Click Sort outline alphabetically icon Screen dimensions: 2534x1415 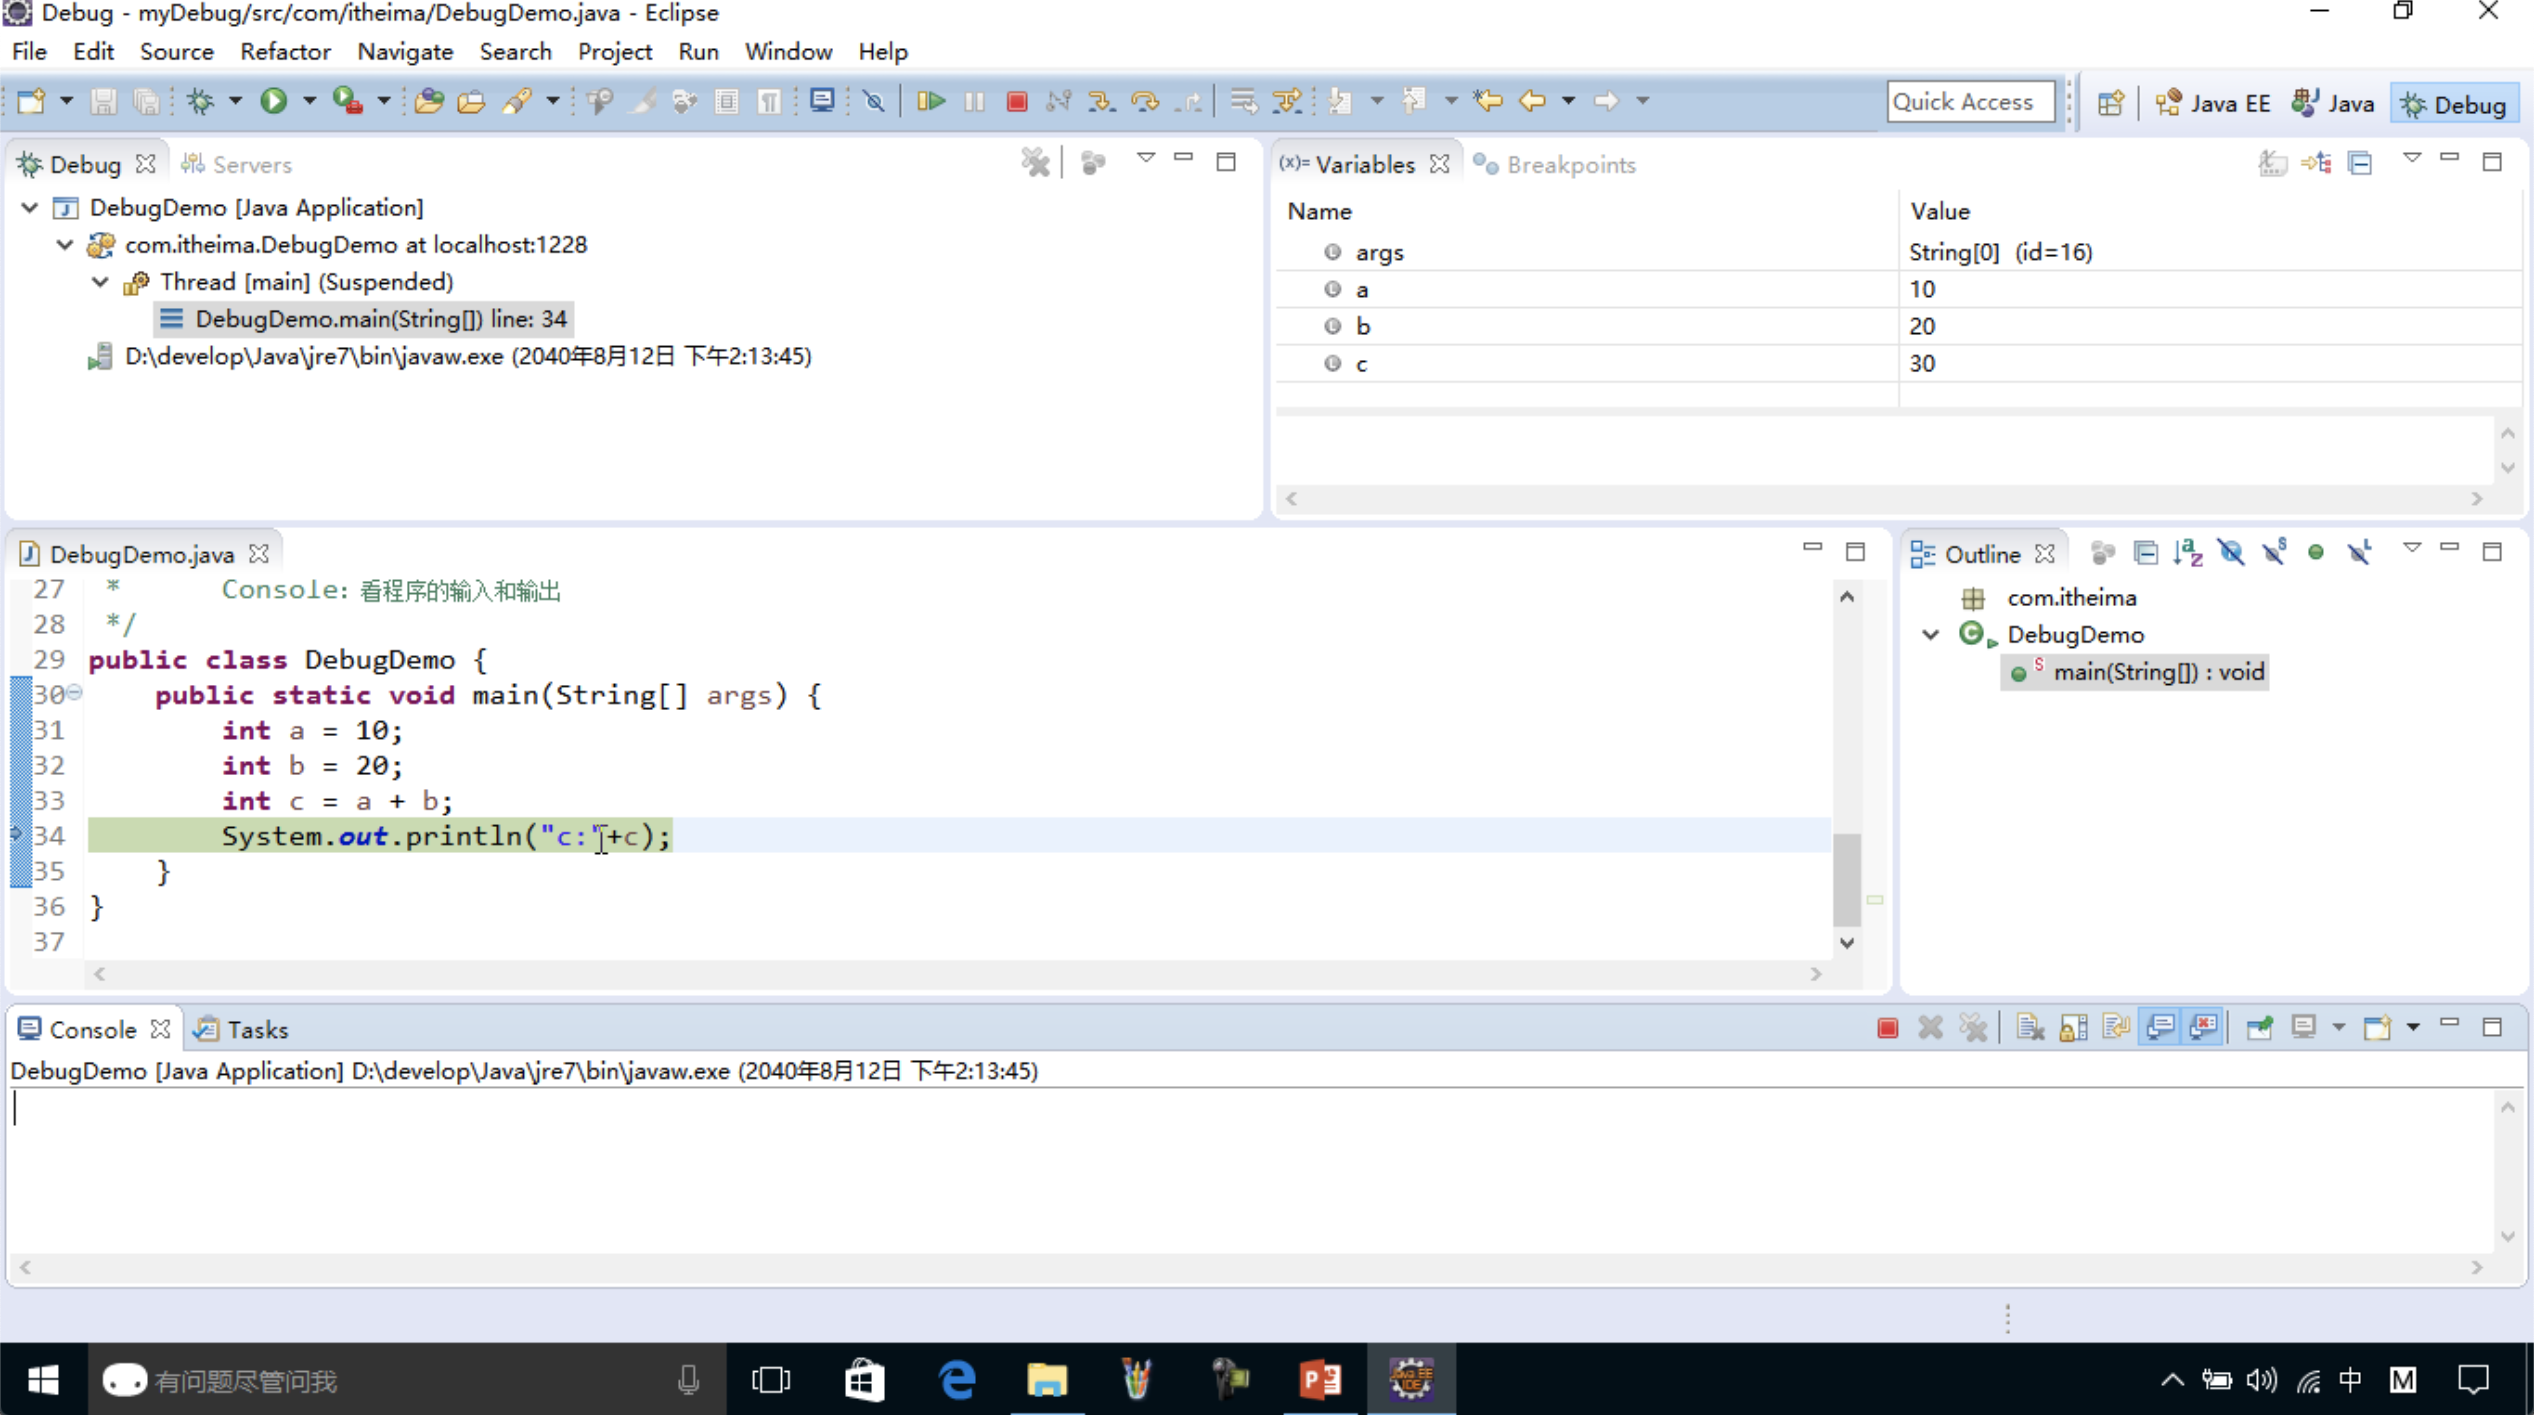2188,553
